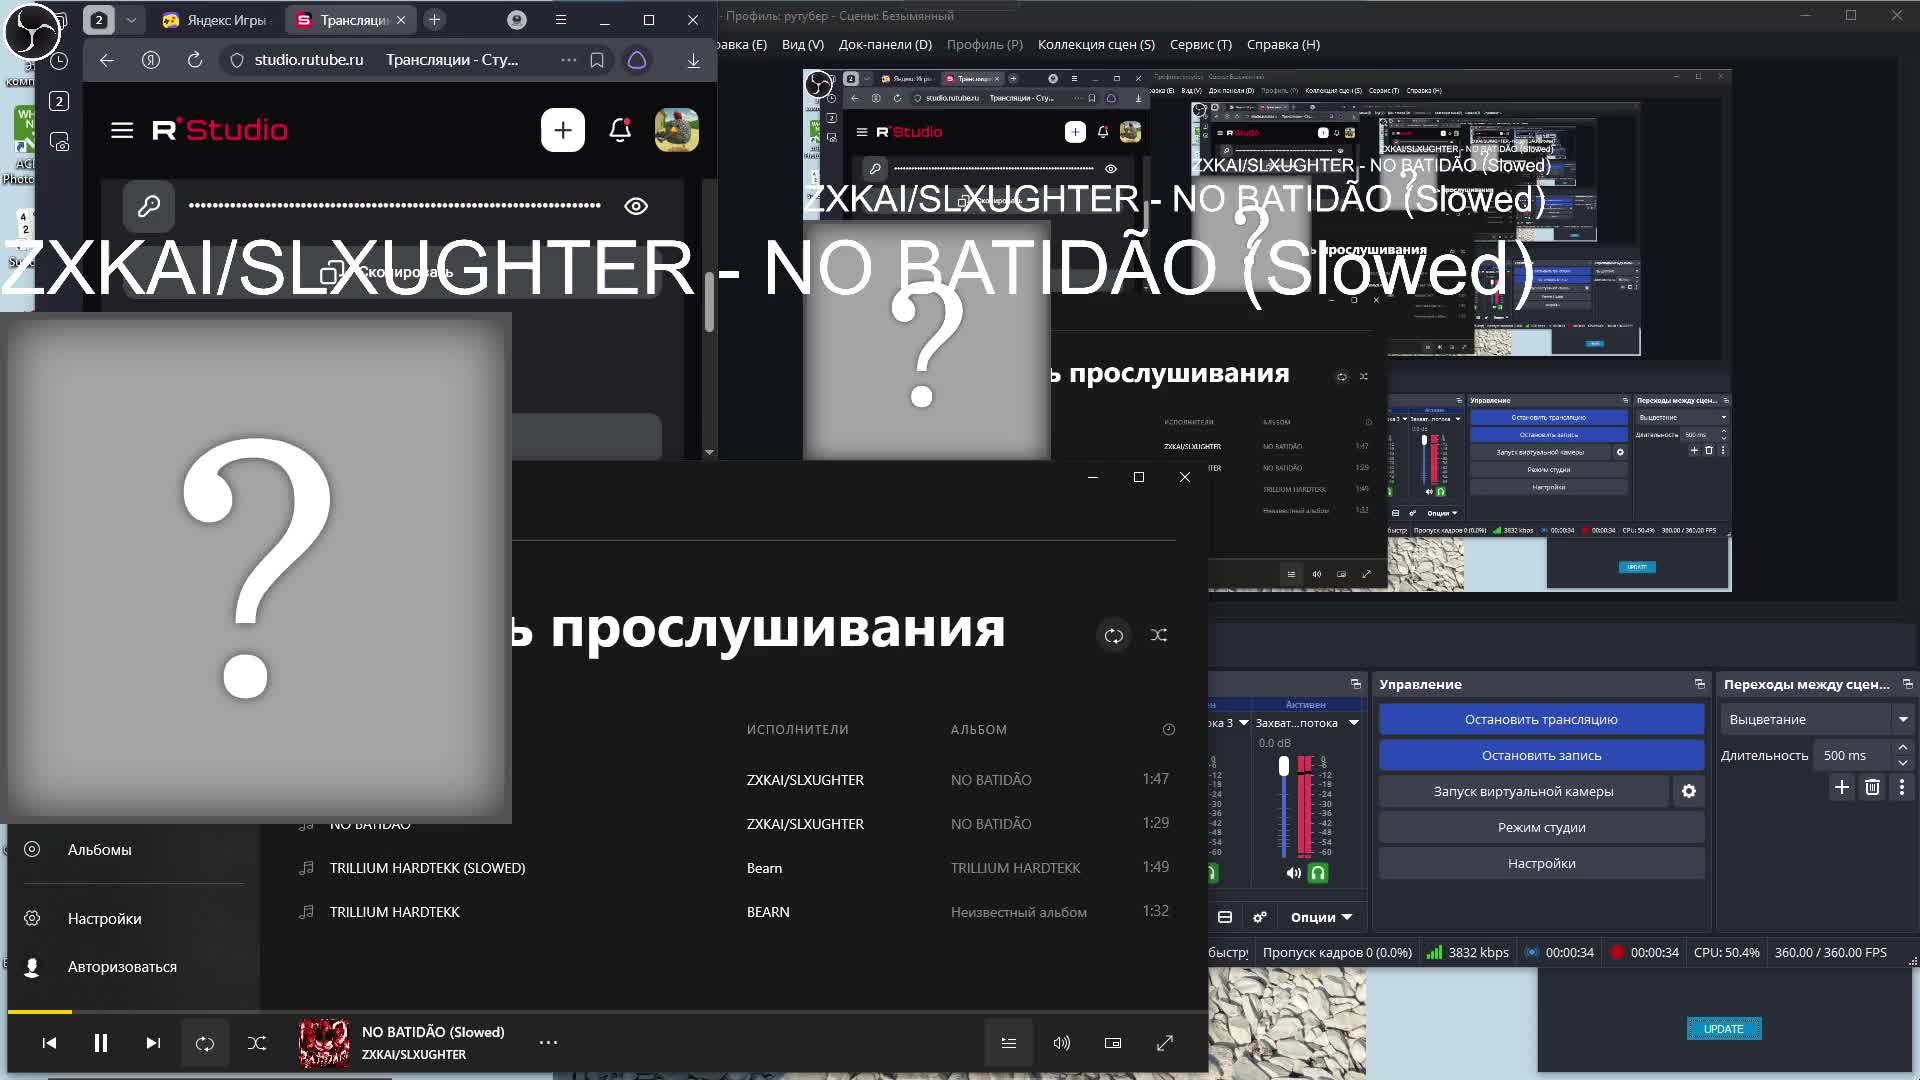
Task: Open the browser screenshot tool in sidebar
Action: 59,142
